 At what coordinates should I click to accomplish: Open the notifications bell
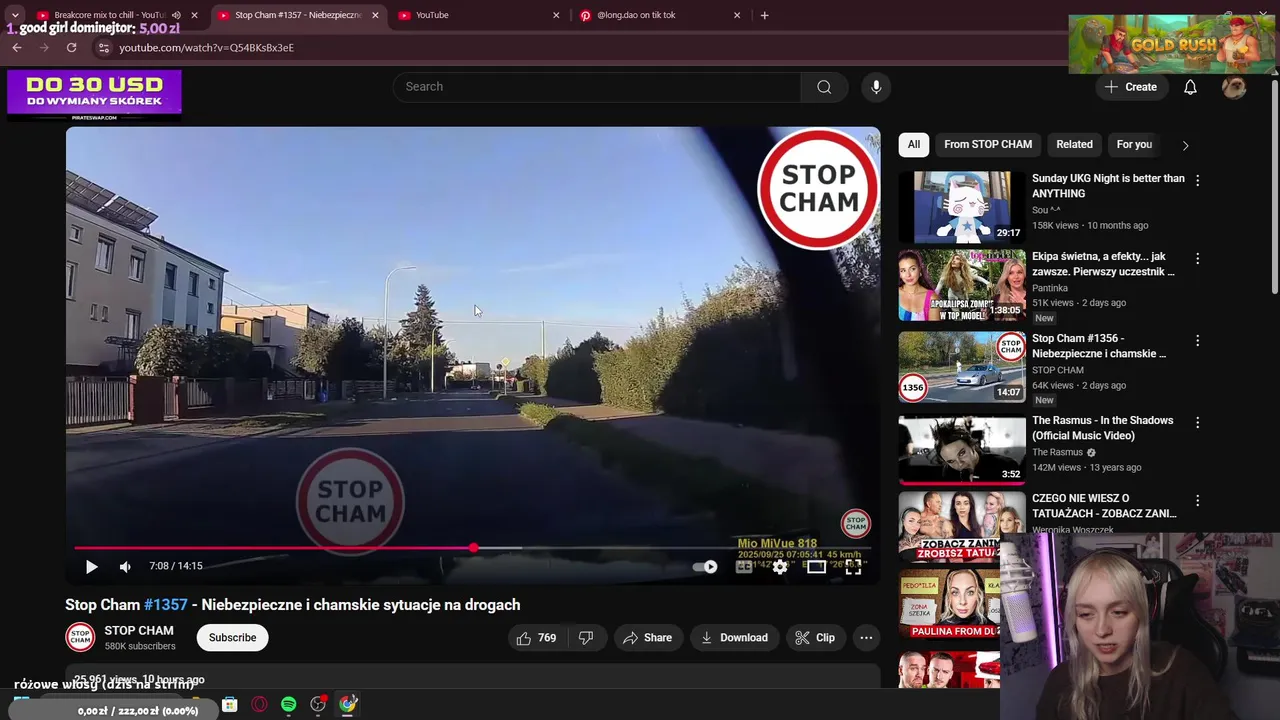[1190, 87]
